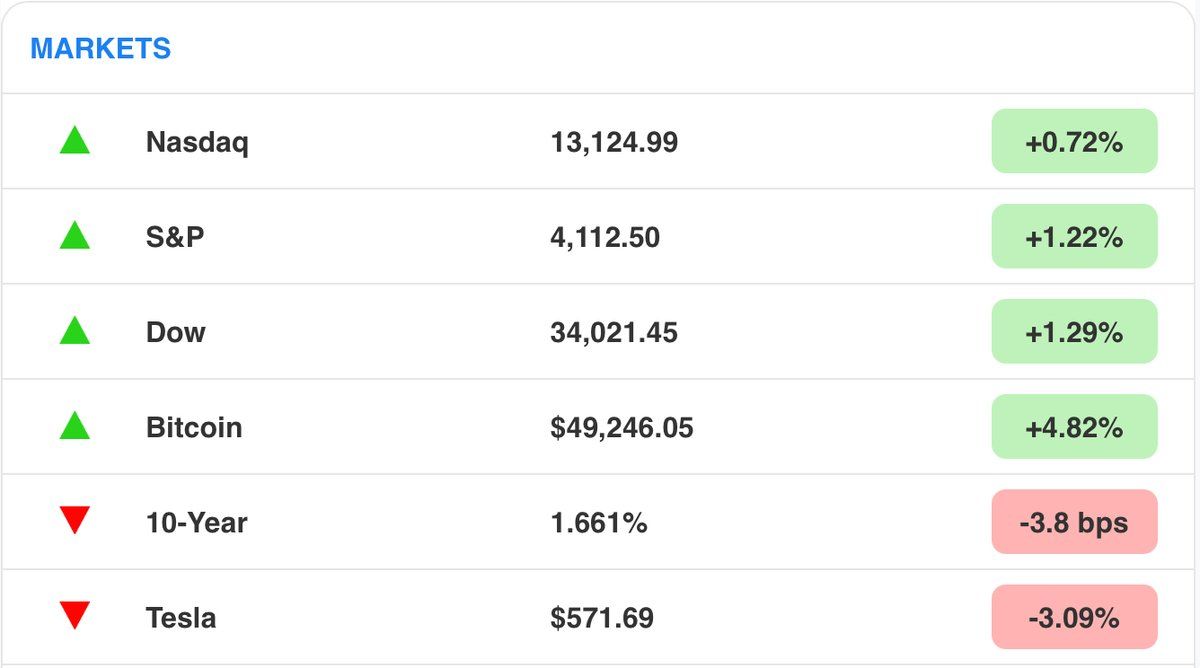Open the MARKETS header link
The image size is (1200, 668).
coord(100,48)
